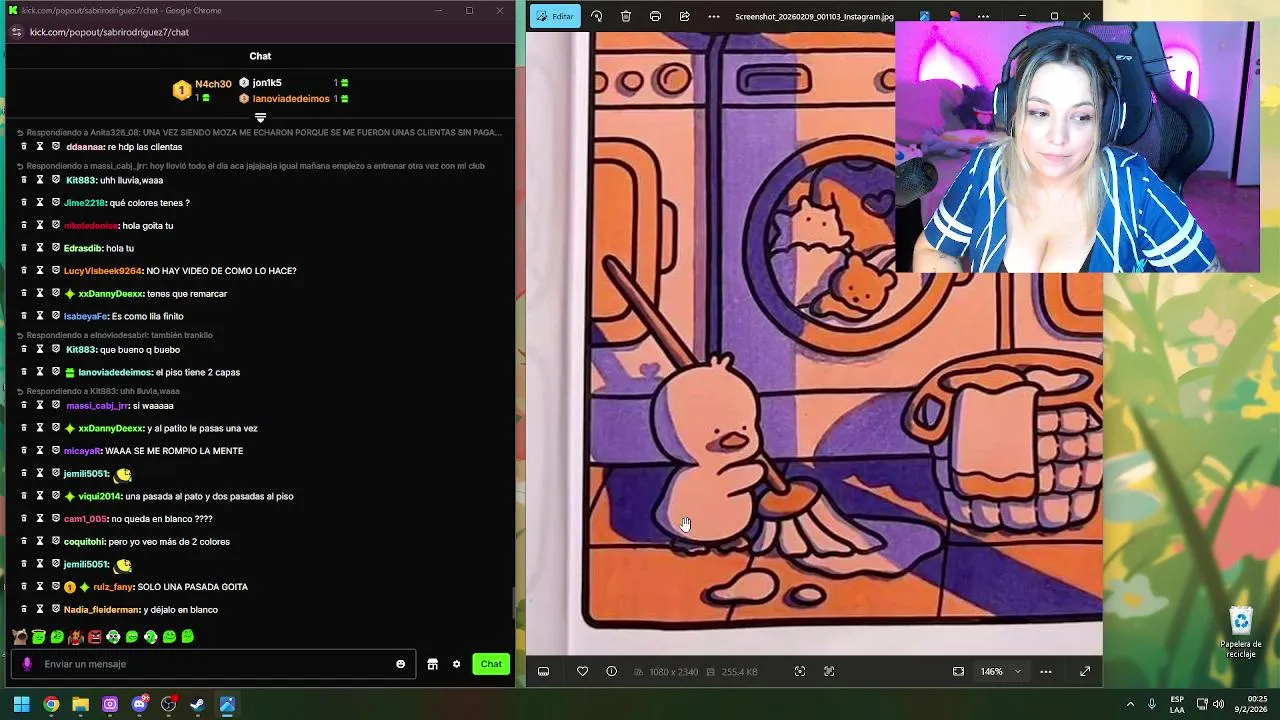Screen dimensions: 1280x720
Task: Open the chat settings gear
Action: pyautogui.click(x=456, y=664)
